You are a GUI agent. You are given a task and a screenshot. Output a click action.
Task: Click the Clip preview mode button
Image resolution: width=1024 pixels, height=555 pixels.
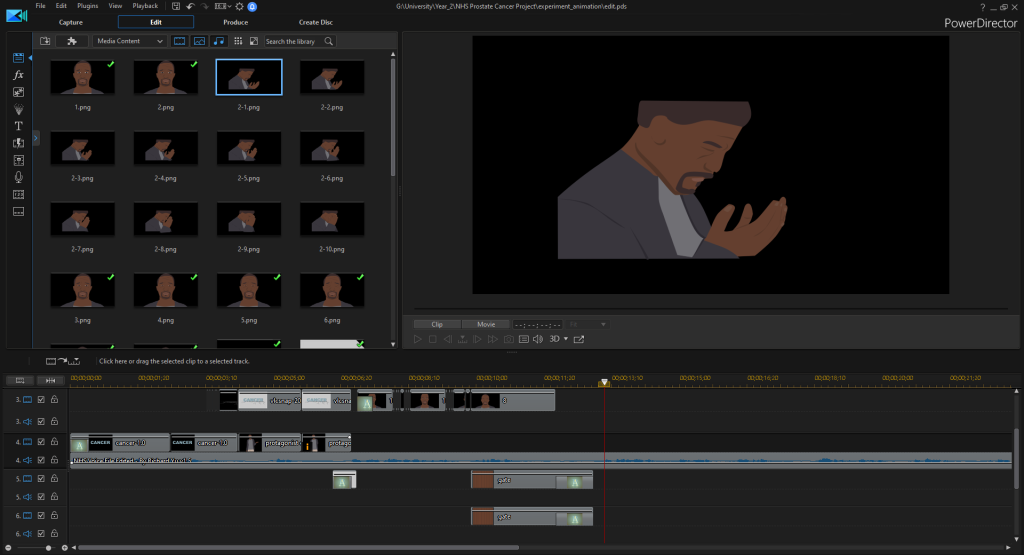coord(437,325)
